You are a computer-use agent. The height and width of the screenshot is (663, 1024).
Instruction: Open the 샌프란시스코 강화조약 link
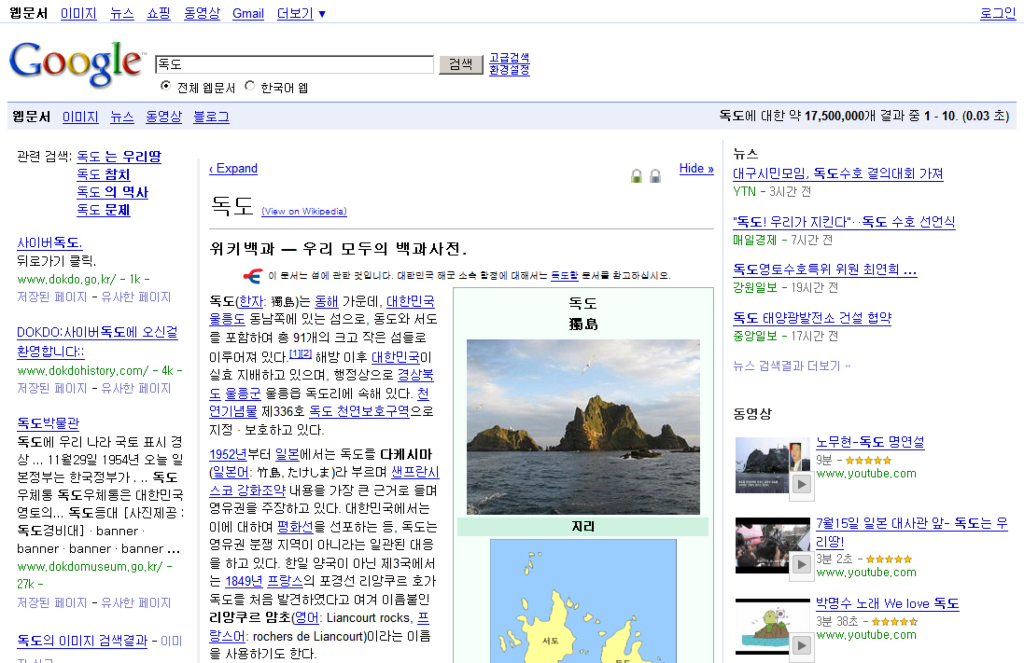[x=325, y=481]
